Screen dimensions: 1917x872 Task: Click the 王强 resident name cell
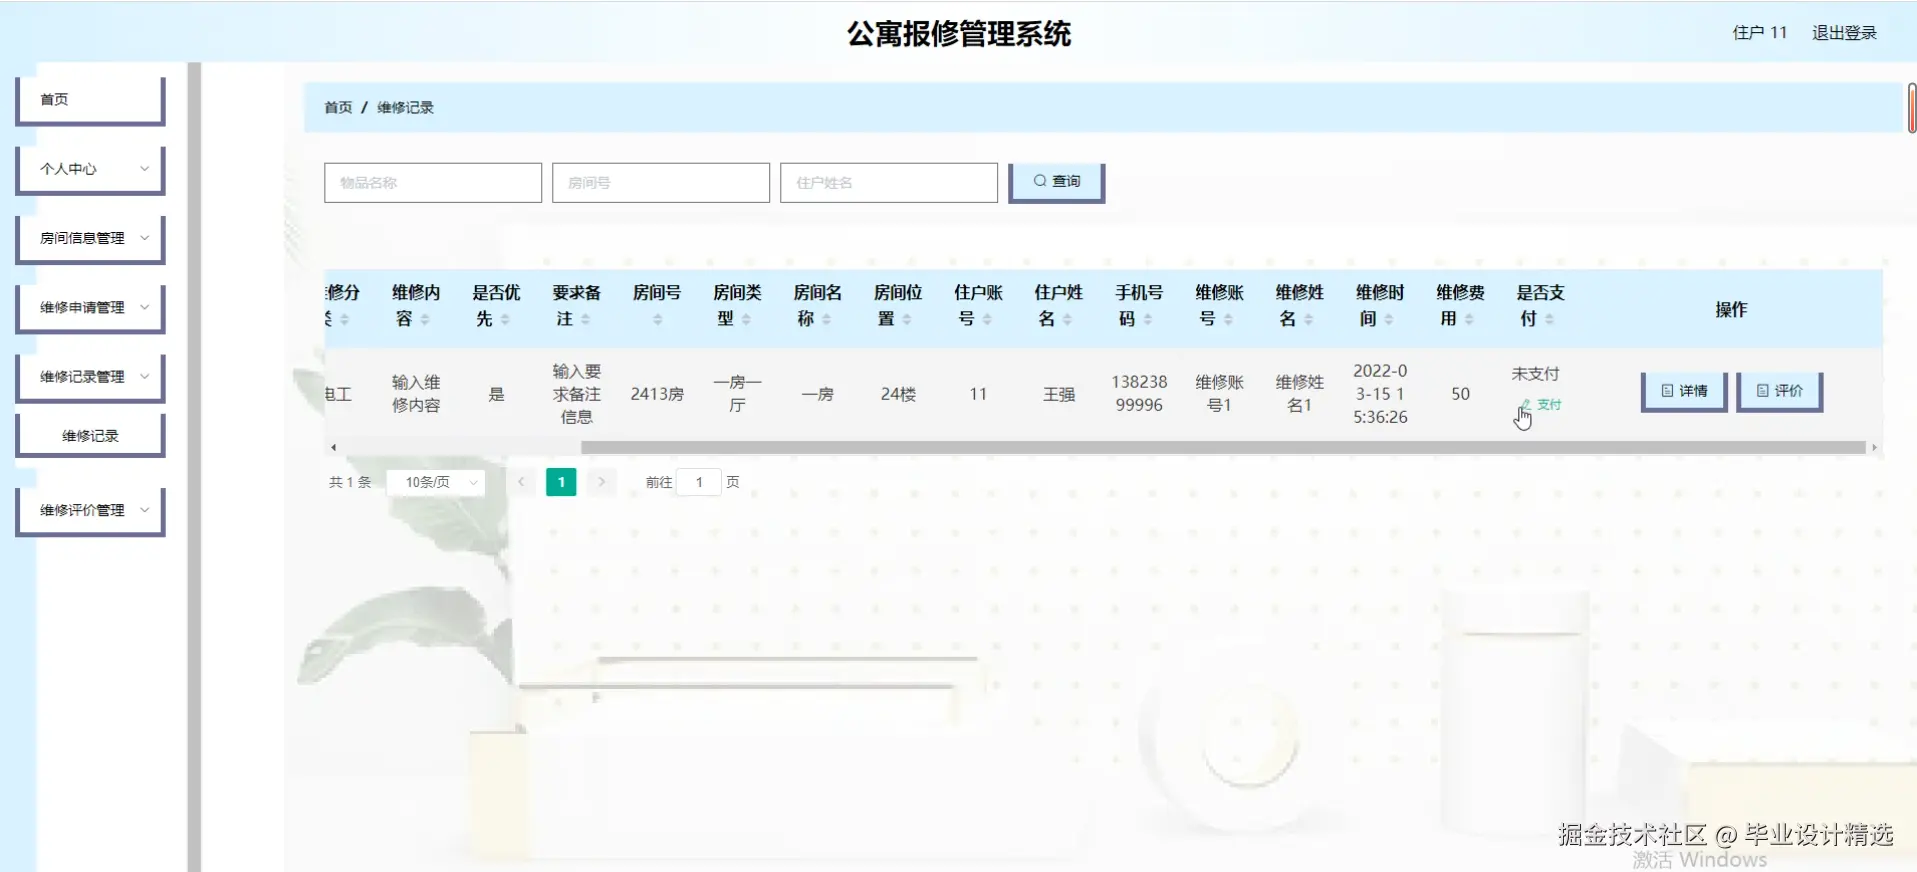1059,394
